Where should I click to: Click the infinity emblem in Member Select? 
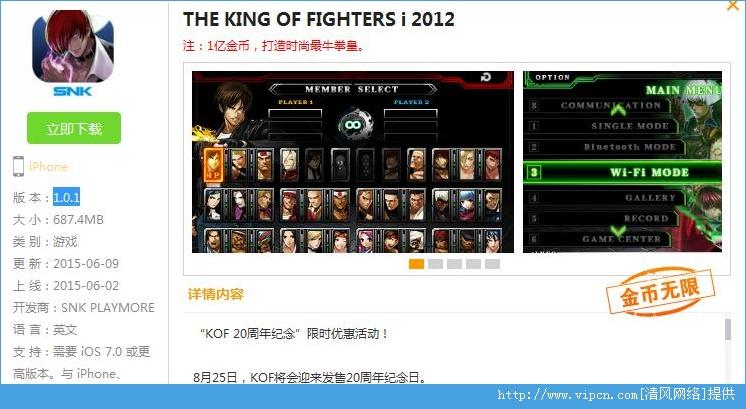pyautogui.click(x=353, y=125)
